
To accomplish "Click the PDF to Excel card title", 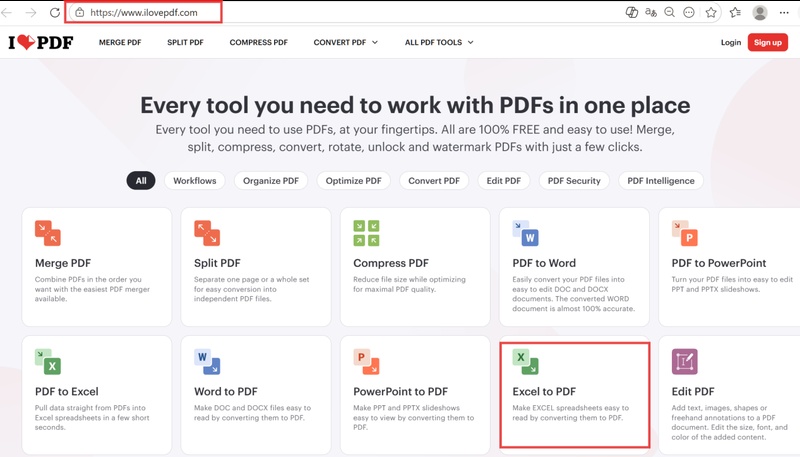I will pos(67,392).
